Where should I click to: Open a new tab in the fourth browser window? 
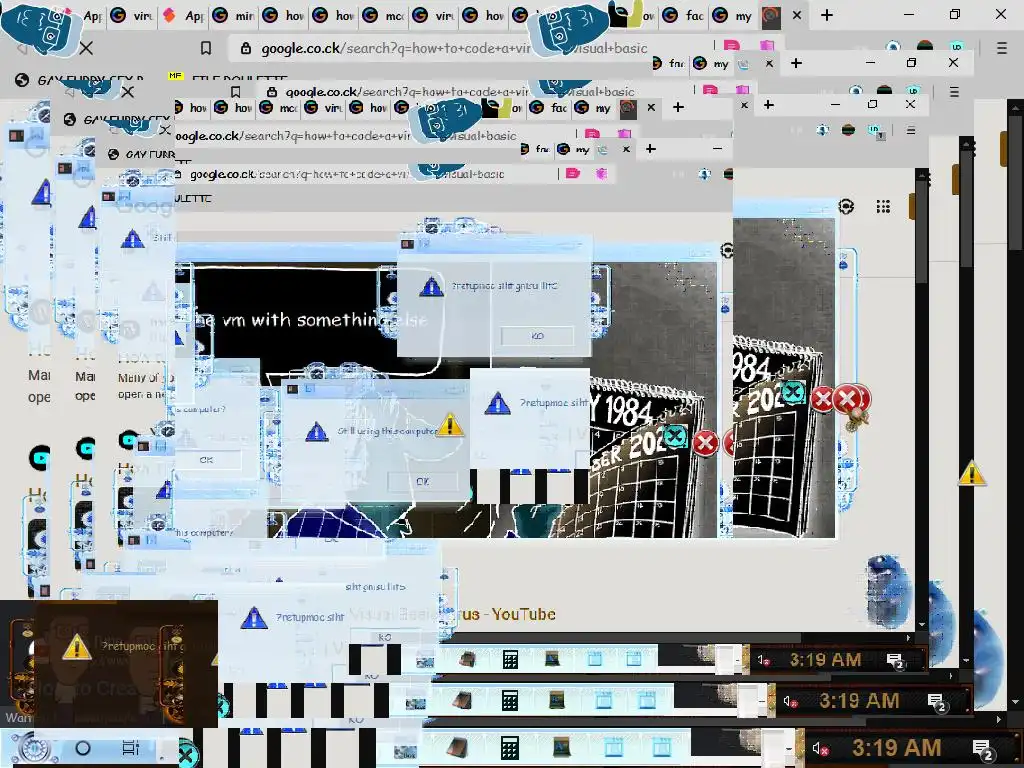[650, 149]
